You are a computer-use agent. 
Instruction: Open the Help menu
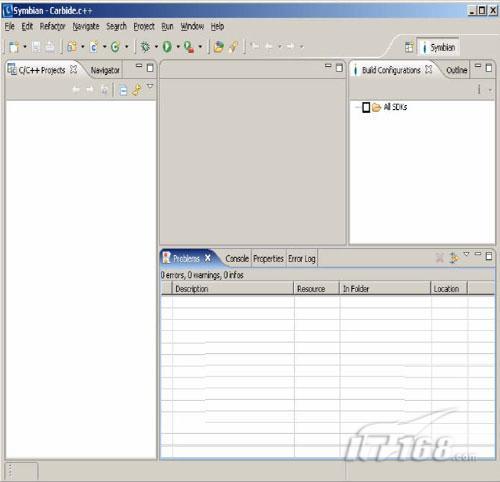tap(217, 26)
